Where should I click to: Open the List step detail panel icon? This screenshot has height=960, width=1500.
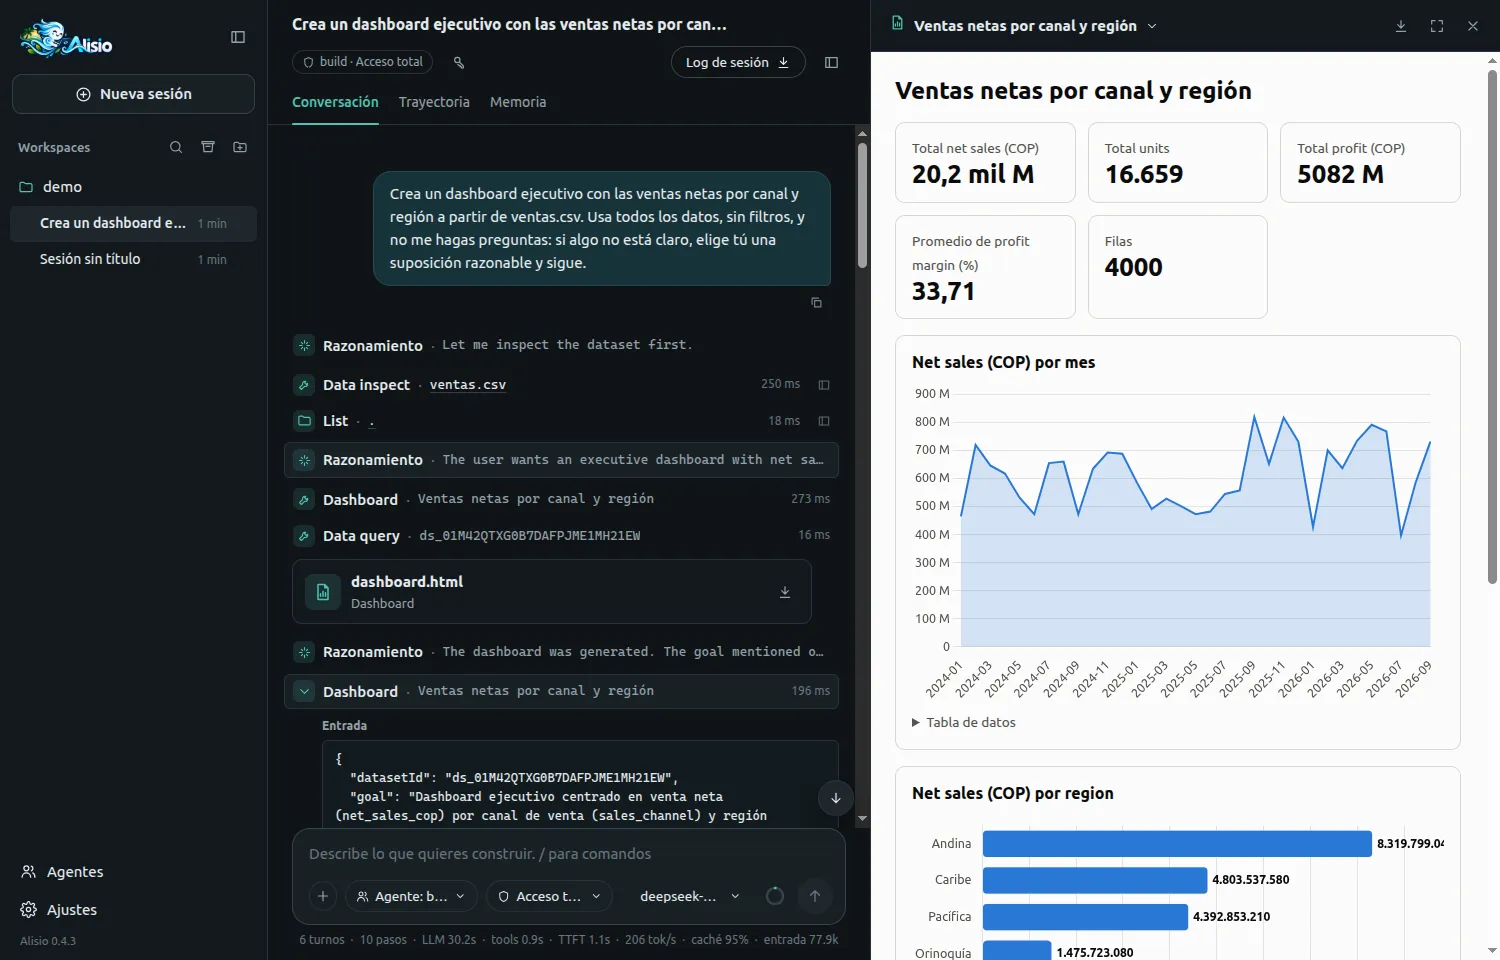(824, 421)
